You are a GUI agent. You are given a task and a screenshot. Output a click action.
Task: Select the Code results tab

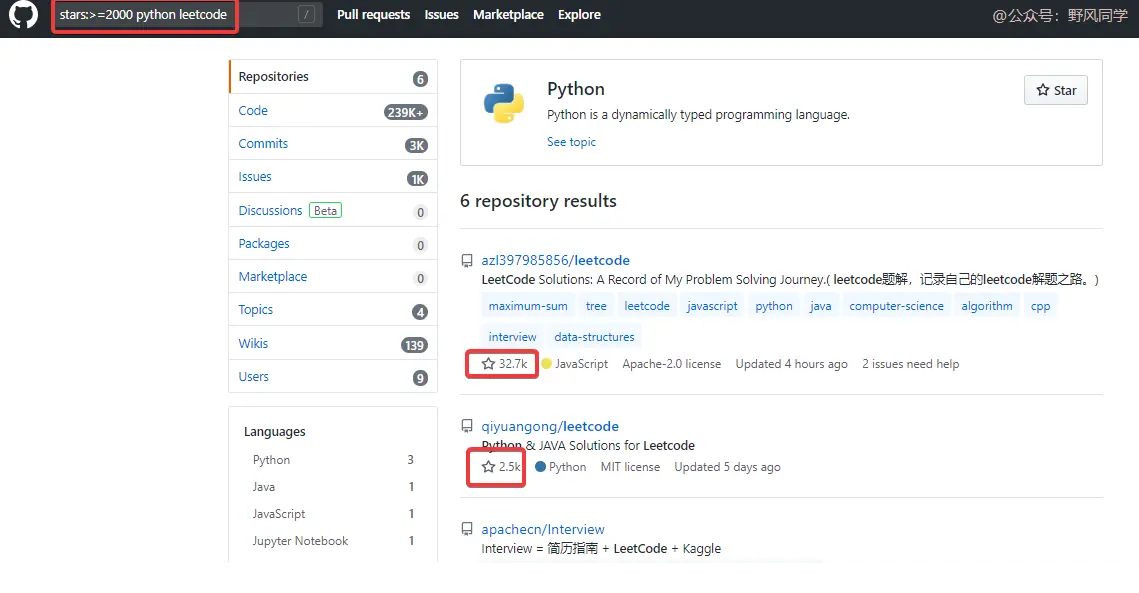pos(253,111)
